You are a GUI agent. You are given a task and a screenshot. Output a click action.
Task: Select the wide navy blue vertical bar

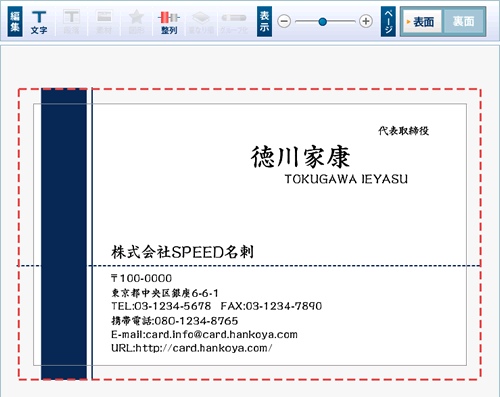pos(64,234)
